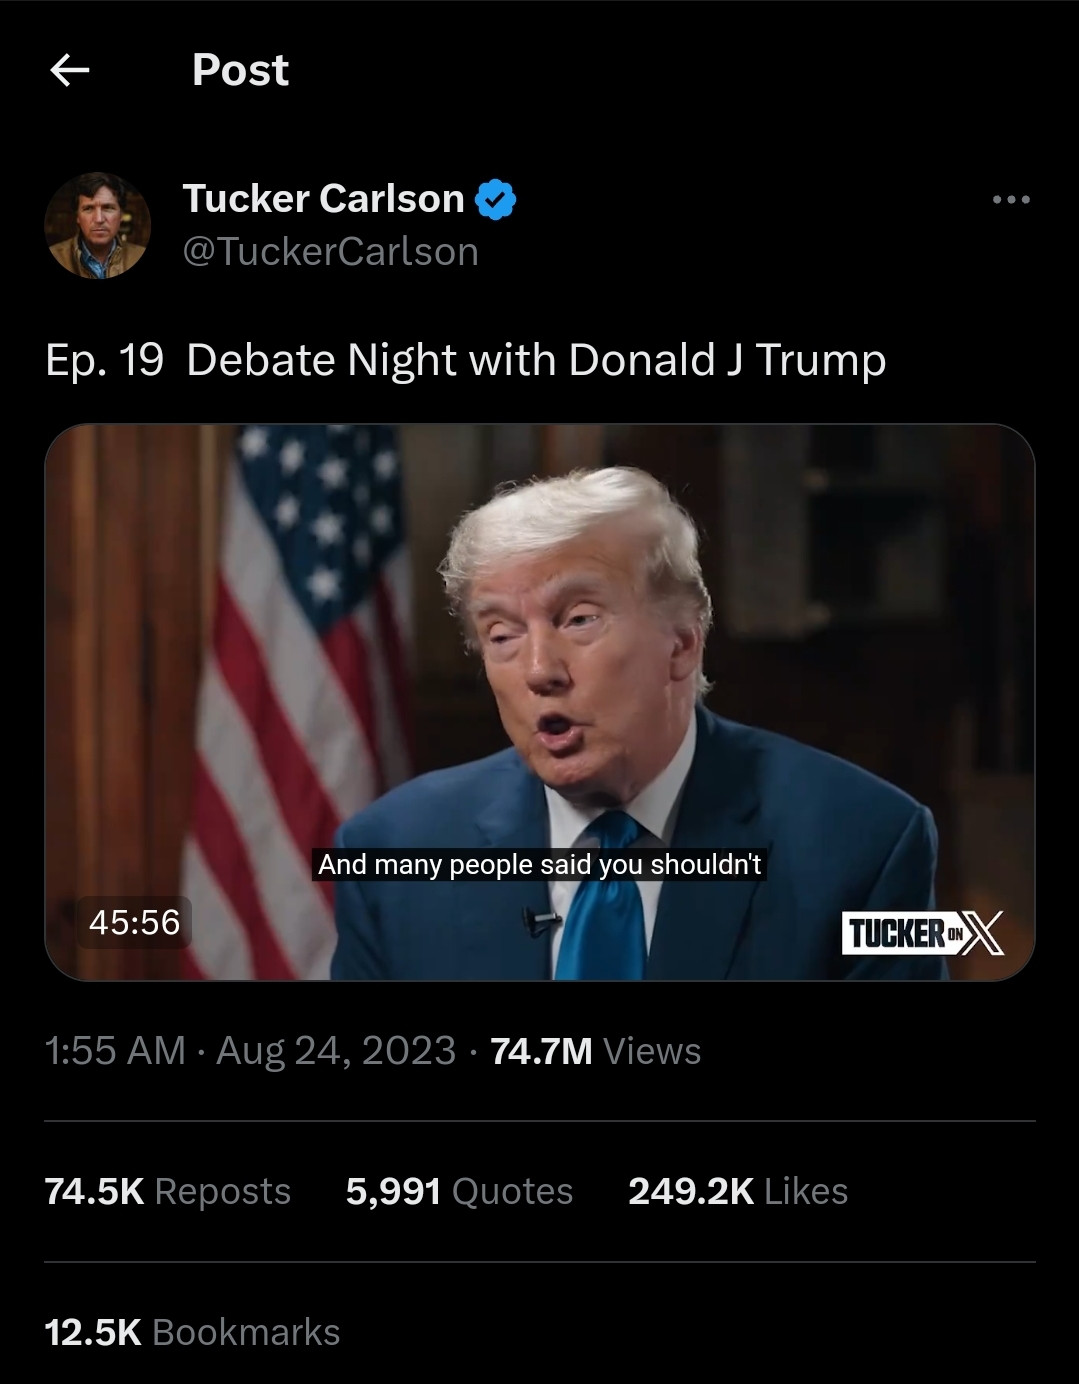Click the Aug 24, 2023 date

pyautogui.click(x=336, y=1051)
